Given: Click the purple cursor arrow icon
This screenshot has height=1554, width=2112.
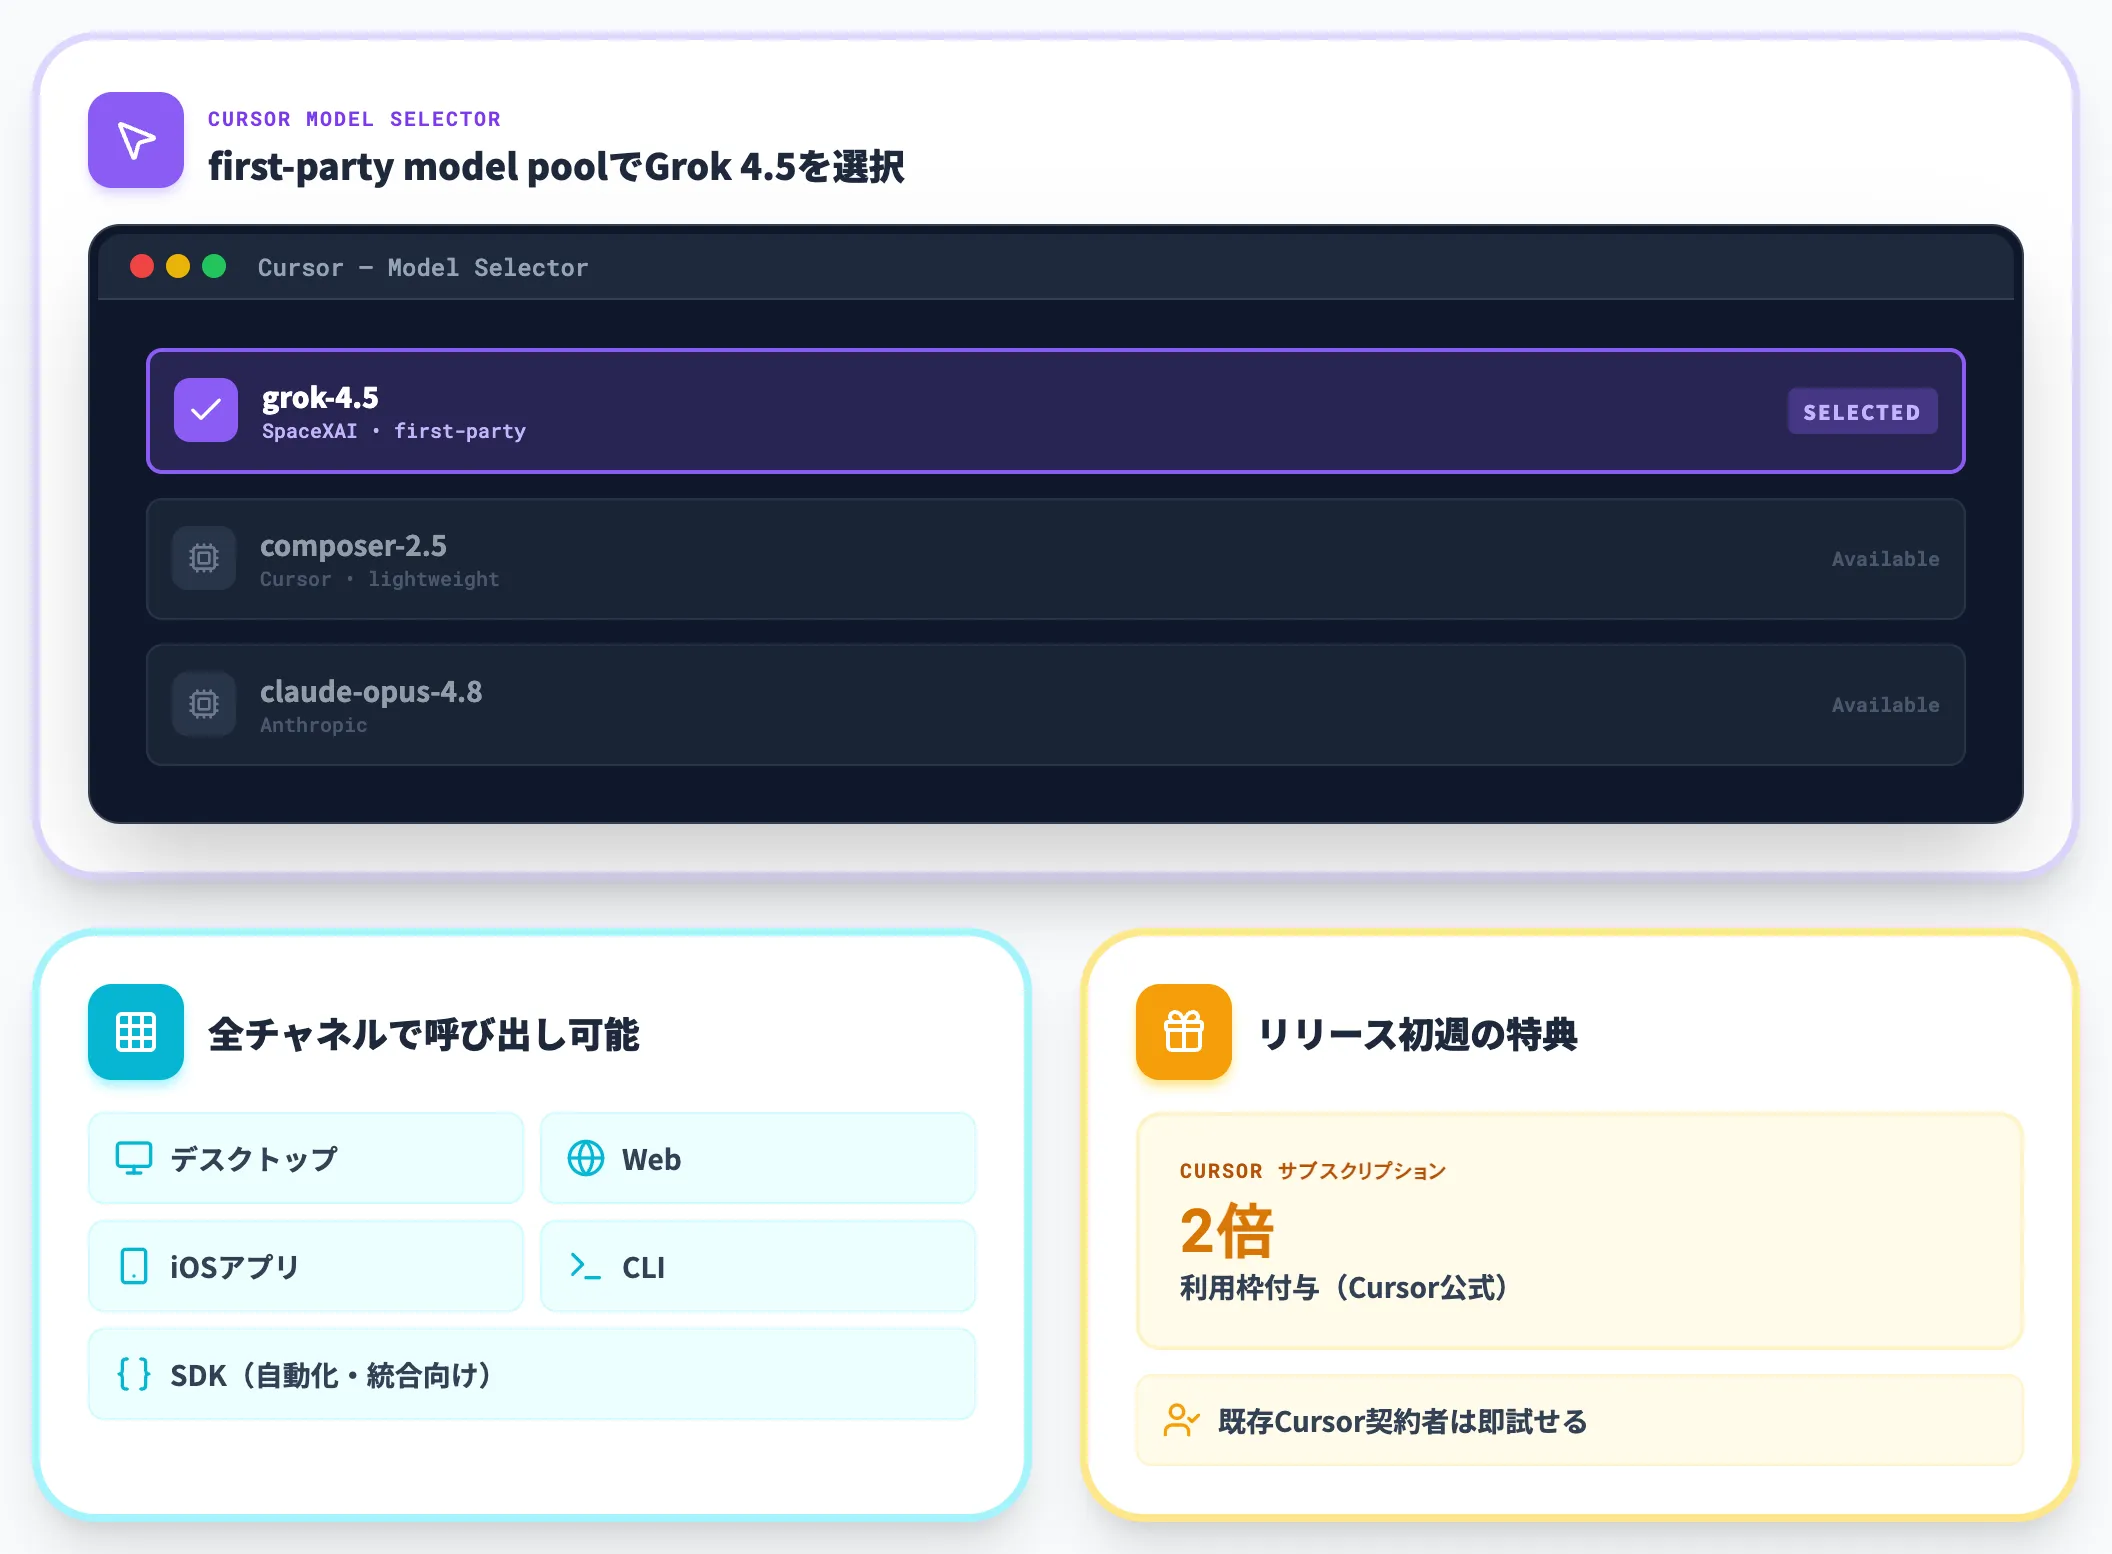Looking at the screenshot, I should (x=136, y=140).
